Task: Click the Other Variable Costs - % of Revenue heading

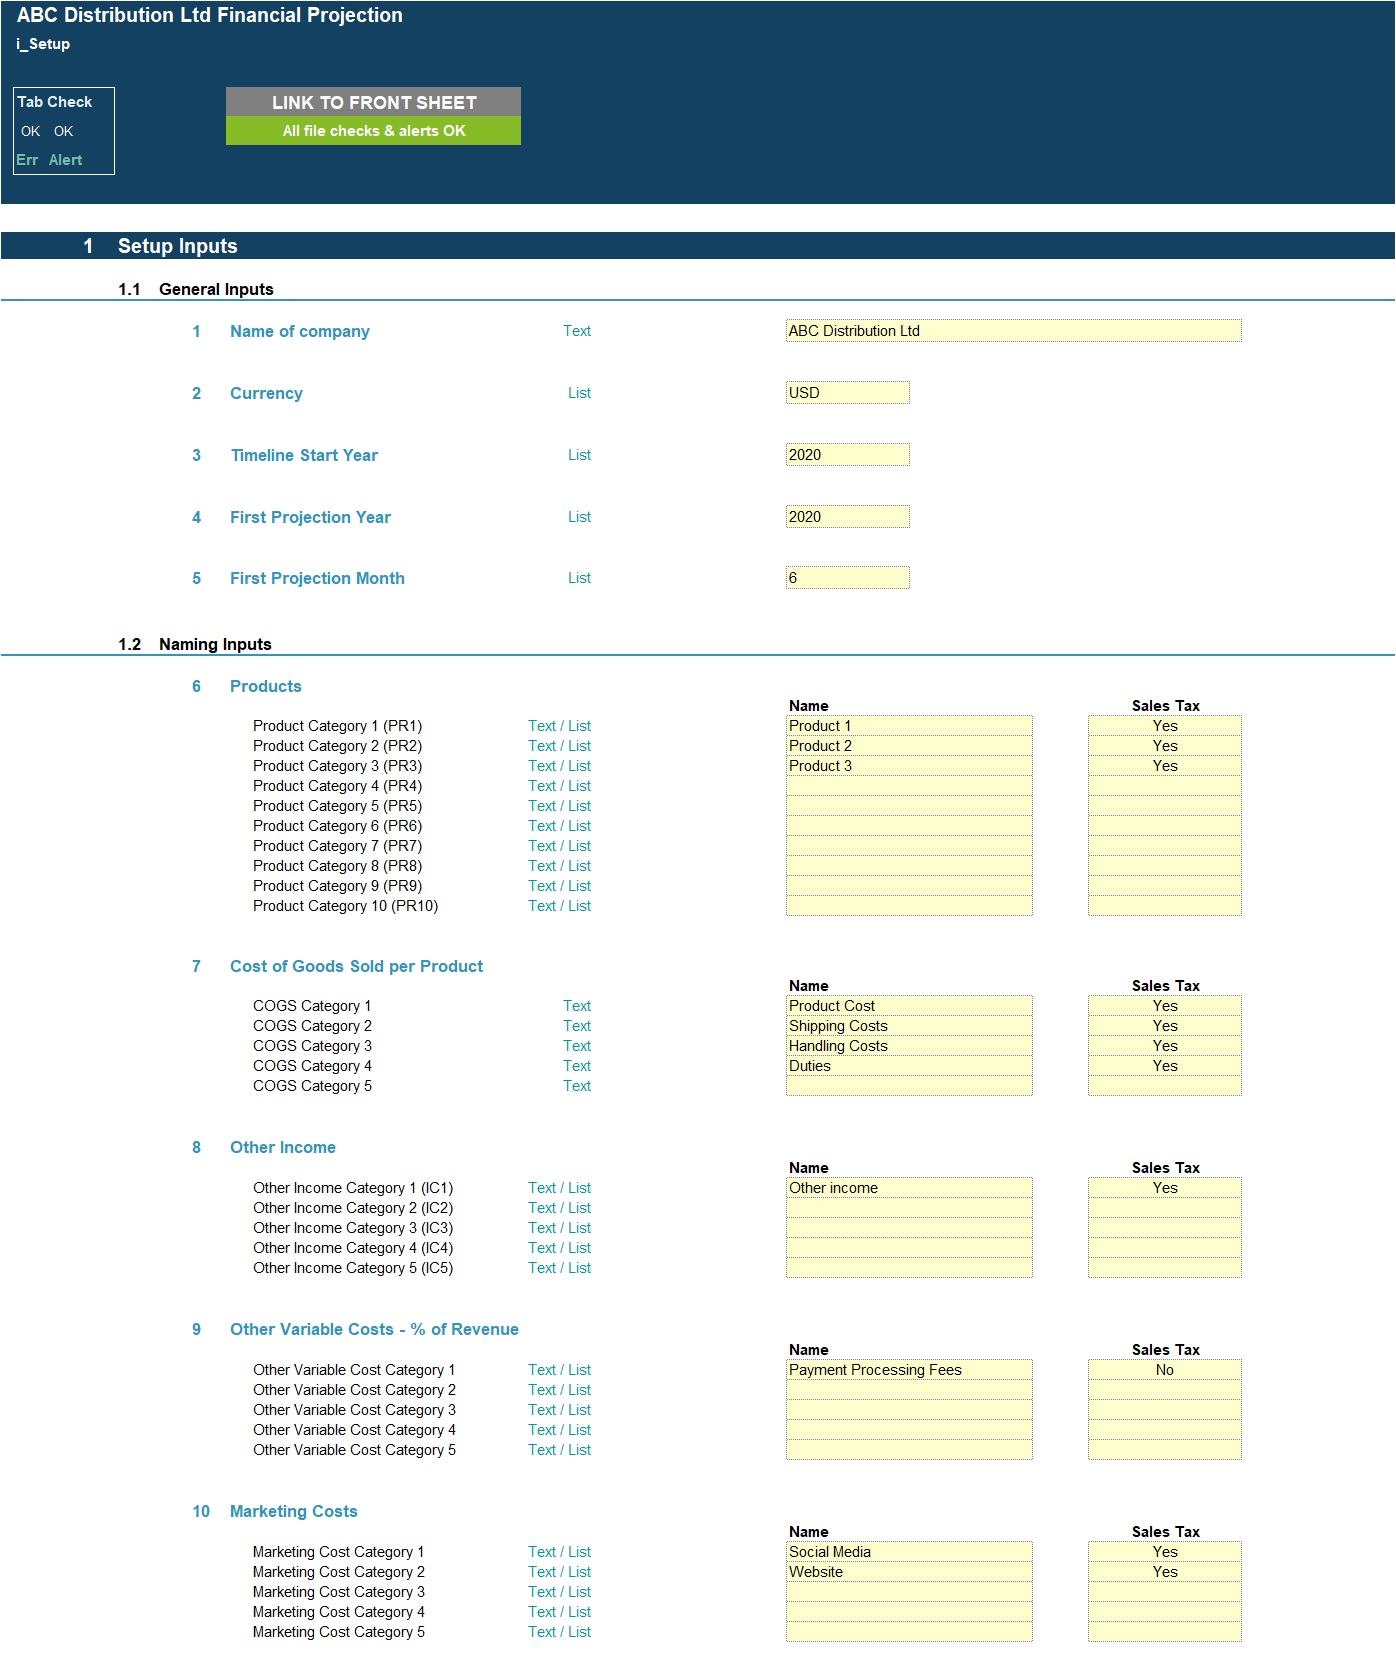Action: pyautogui.click(x=374, y=1329)
